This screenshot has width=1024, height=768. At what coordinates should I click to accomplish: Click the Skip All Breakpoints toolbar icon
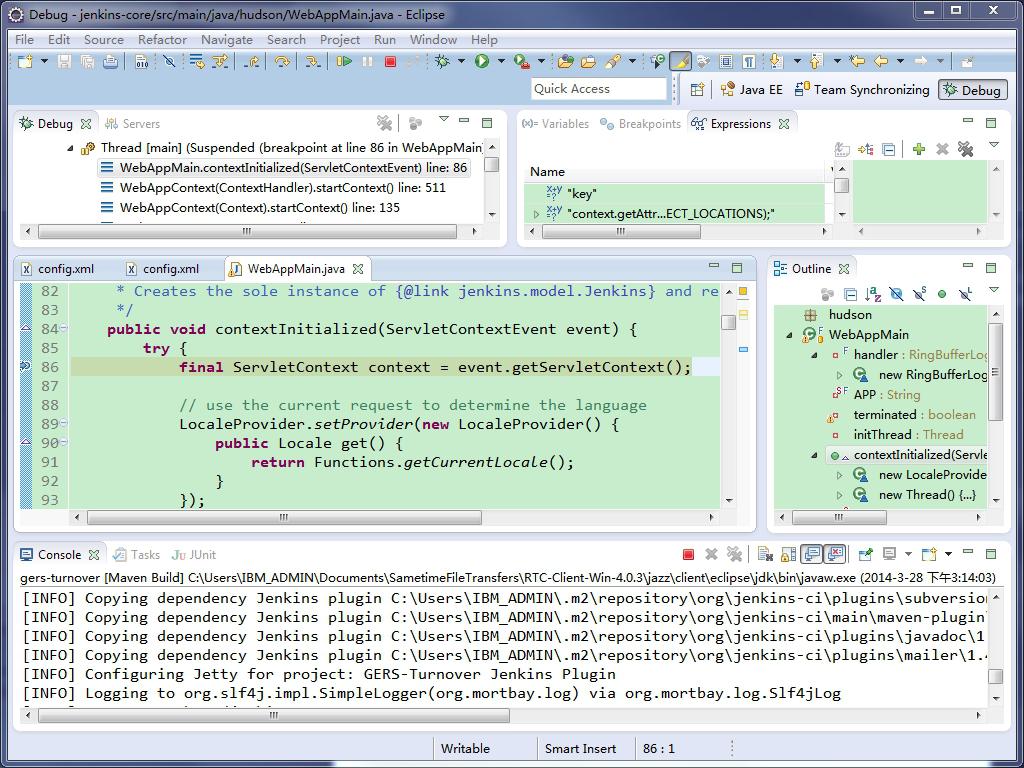[x=169, y=61]
